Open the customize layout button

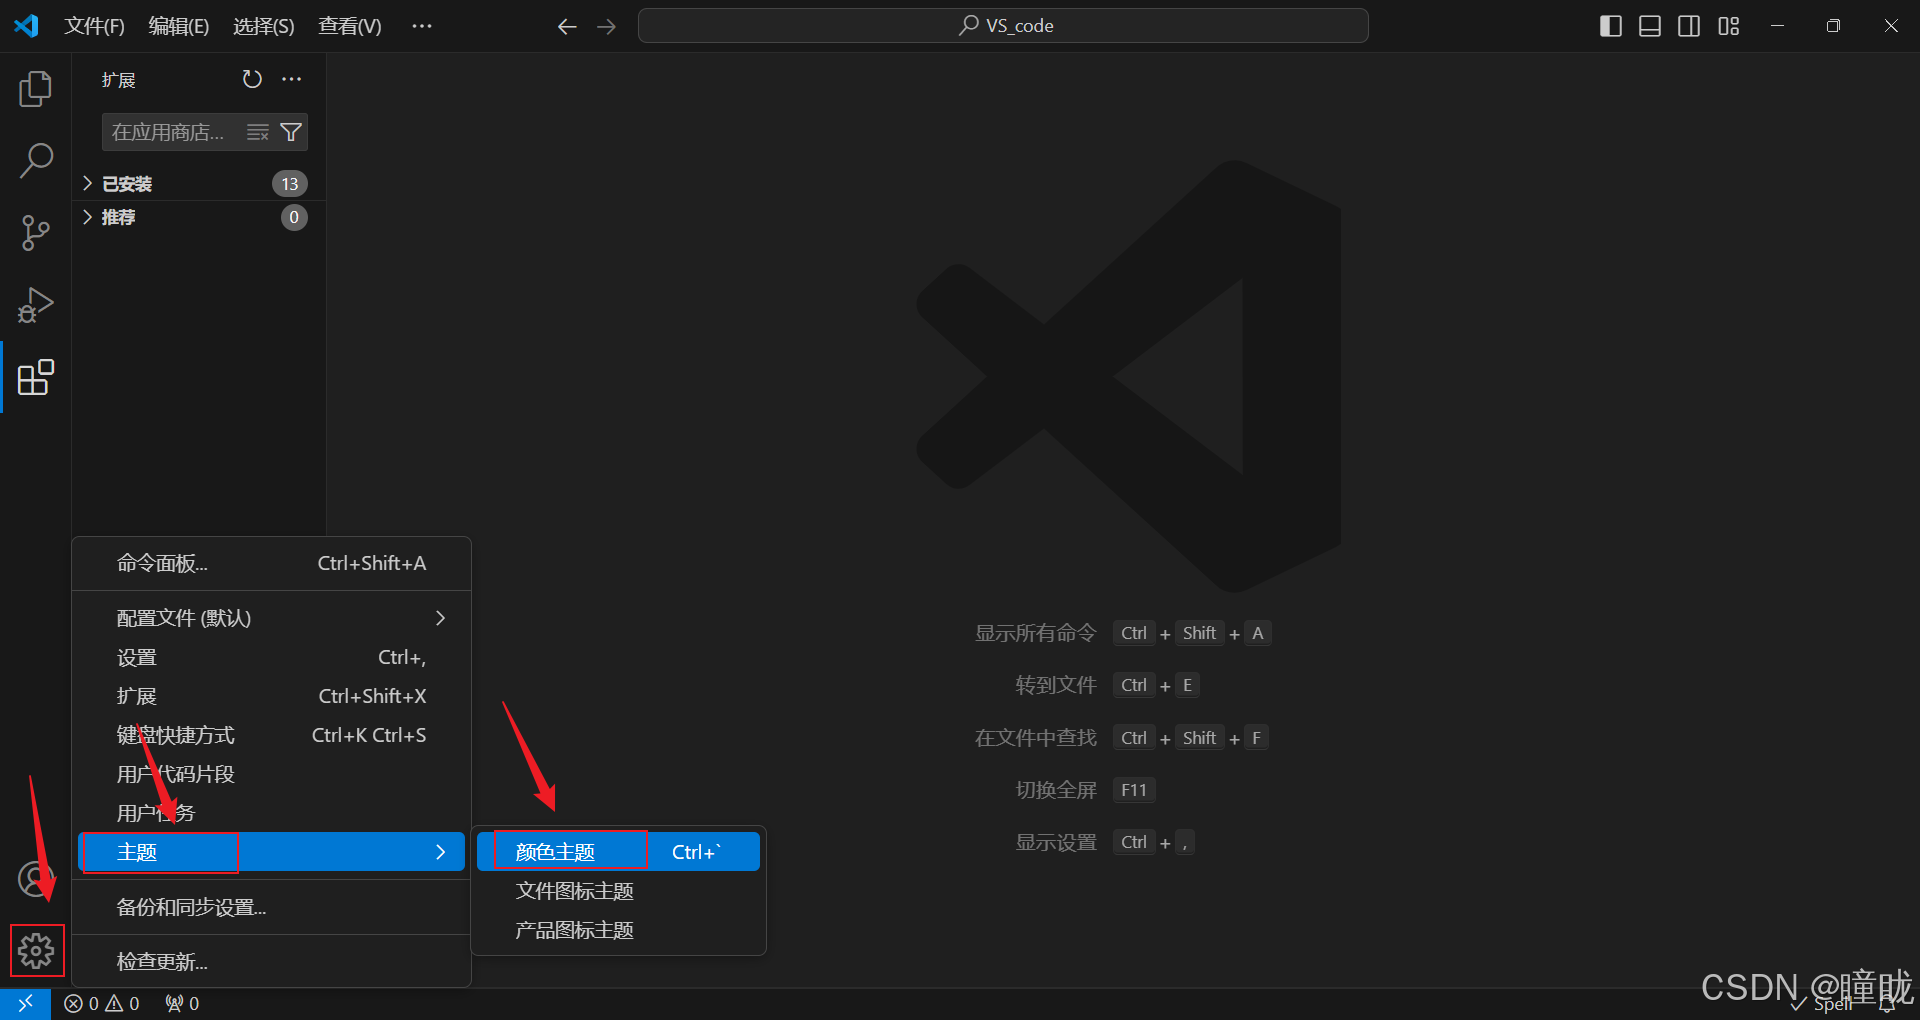(1729, 26)
